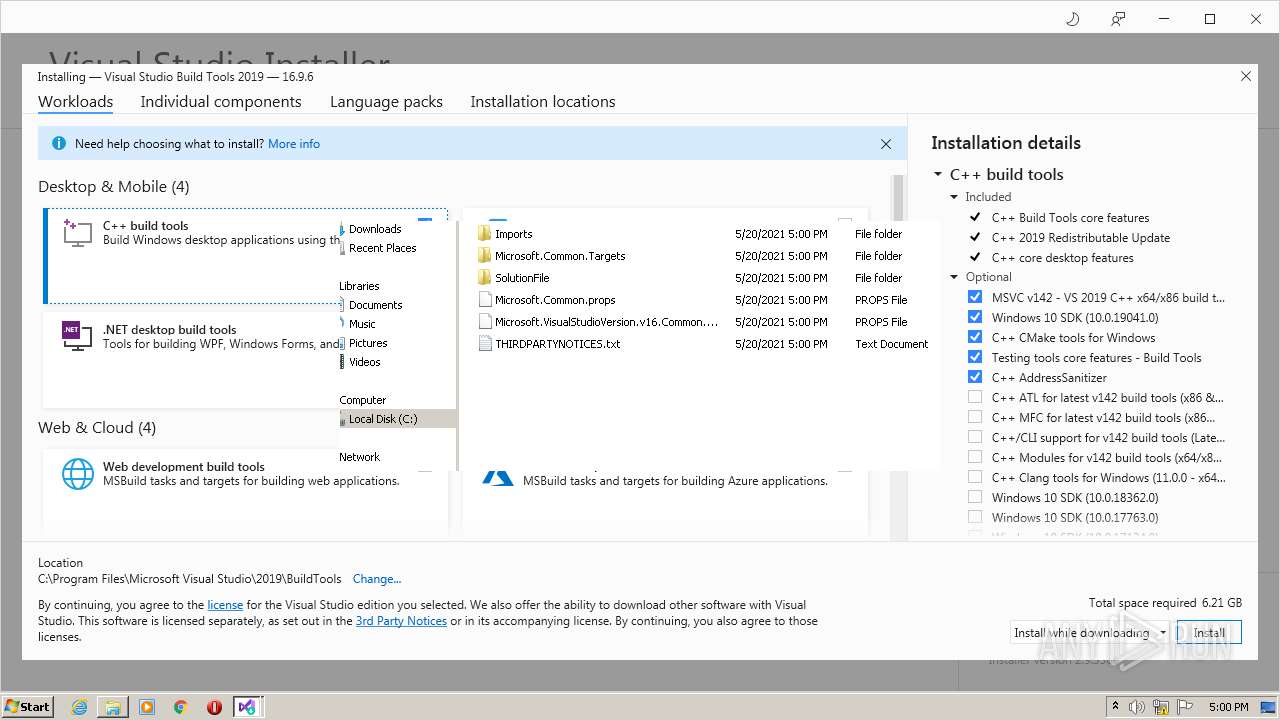This screenshot has height=720, width=1280.
Task: Open the 'license' link
Action: pyautogui.click(x=225, y=605)
